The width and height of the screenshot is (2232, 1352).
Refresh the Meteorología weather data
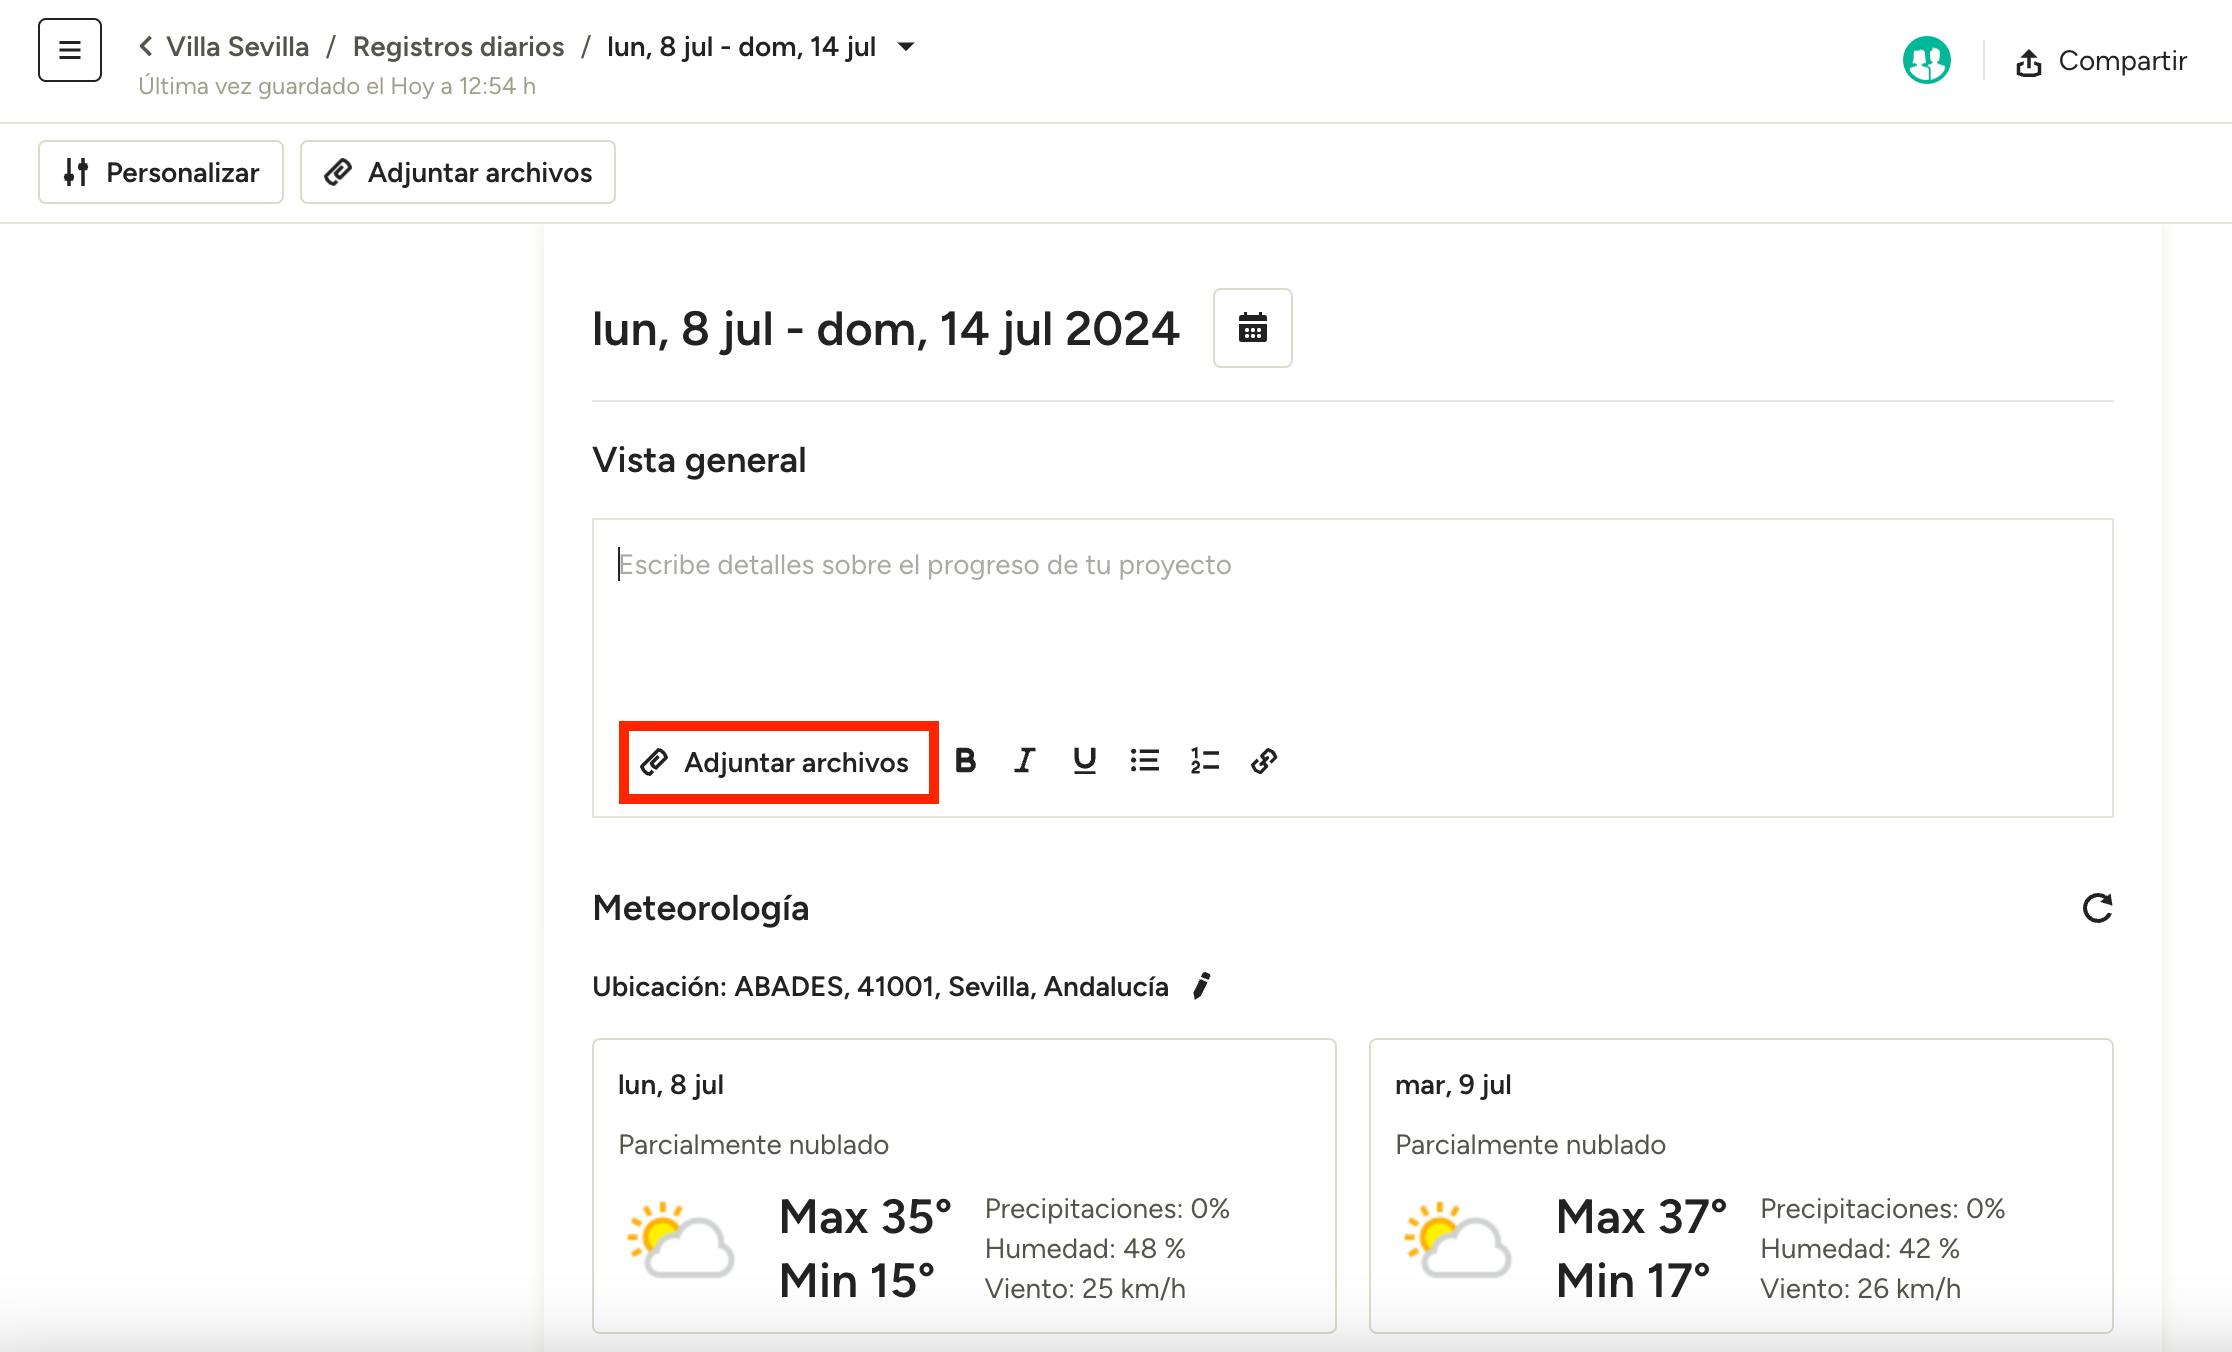pos(2097,908)
